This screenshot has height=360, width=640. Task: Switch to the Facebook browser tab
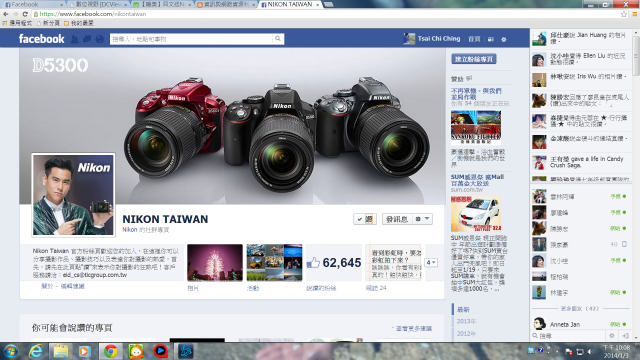tap(33, 4)
